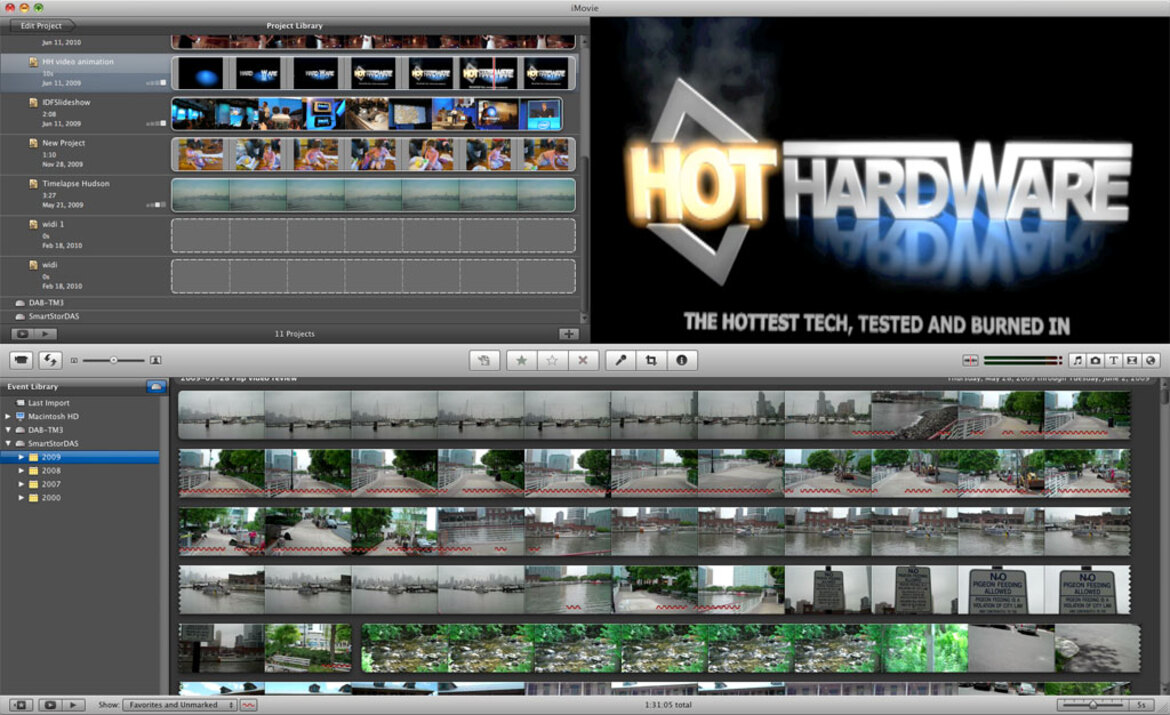The width and height of the screenshot is (1170, 715).
Task: Select the HH video animation project
Action: pyautogui.click(x=85, y=72)
